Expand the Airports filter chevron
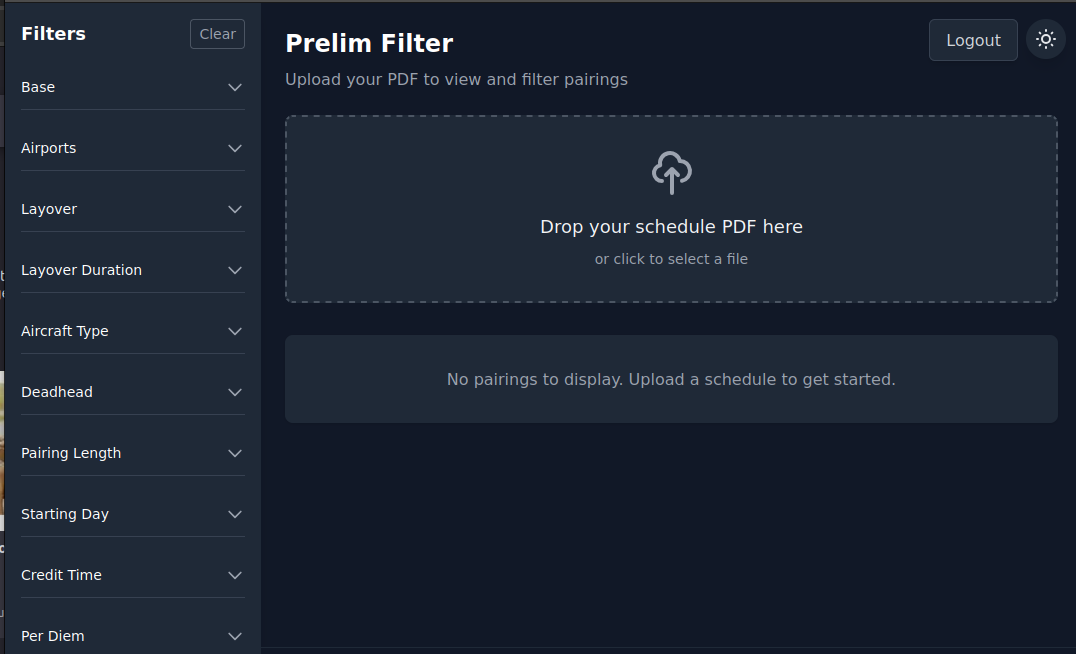 tap(235, 148)
